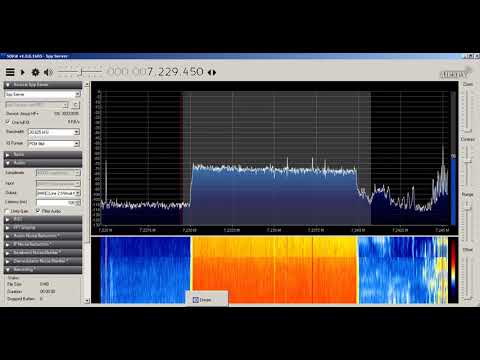Viewport: 480px width, 360px height.
Task: Expand the Audio Noise Reduction panel
Action: pyautogui.click(x=43, y=236)
